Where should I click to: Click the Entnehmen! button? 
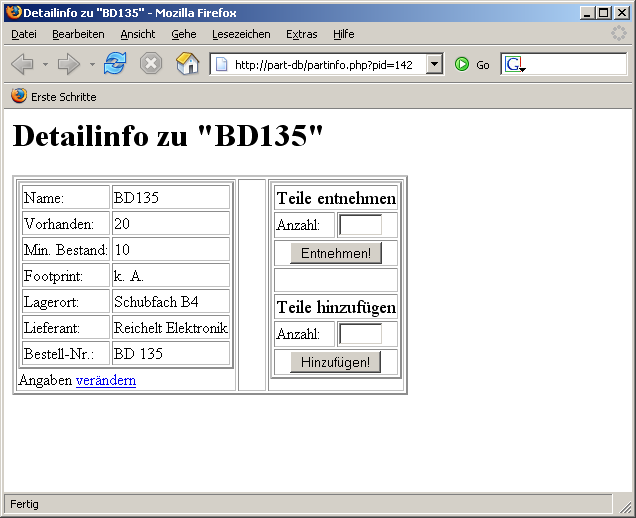pos(336,253)
